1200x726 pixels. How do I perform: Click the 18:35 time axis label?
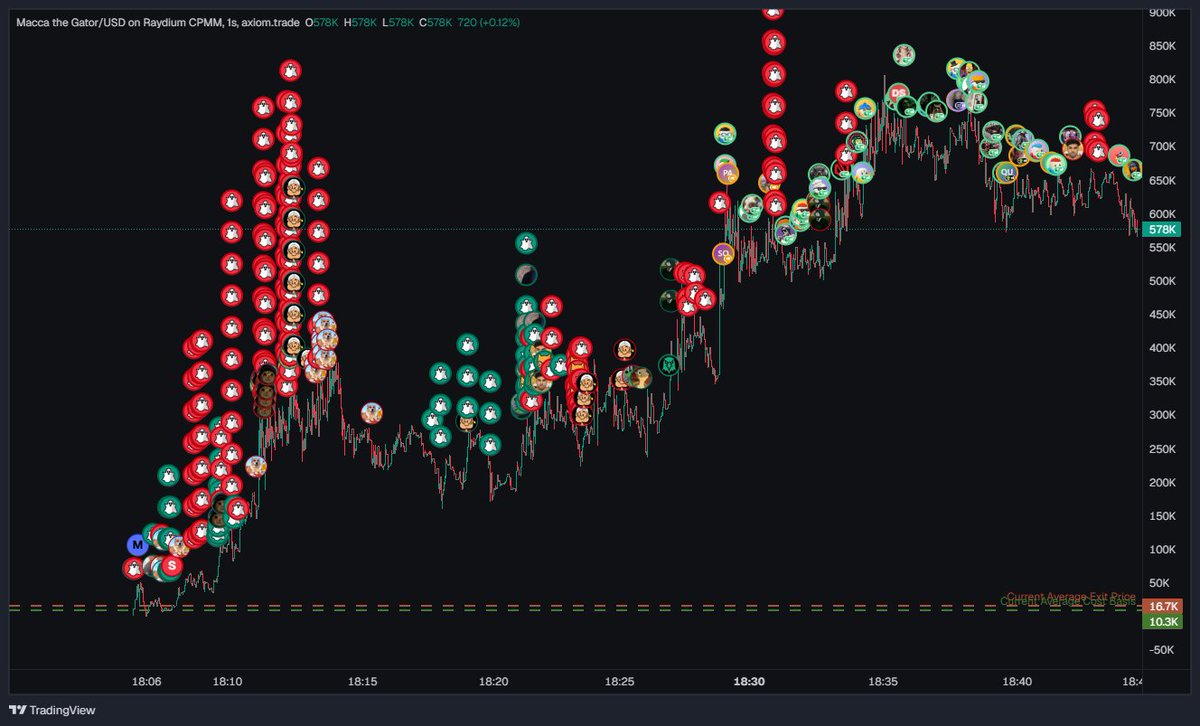[883, 682]
